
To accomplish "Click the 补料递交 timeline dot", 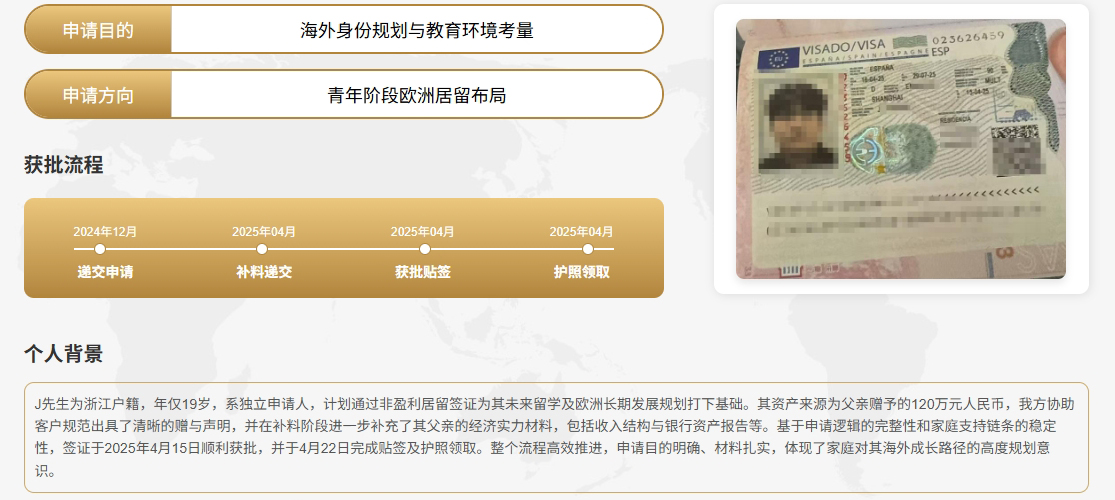I will tap(262, 249).
